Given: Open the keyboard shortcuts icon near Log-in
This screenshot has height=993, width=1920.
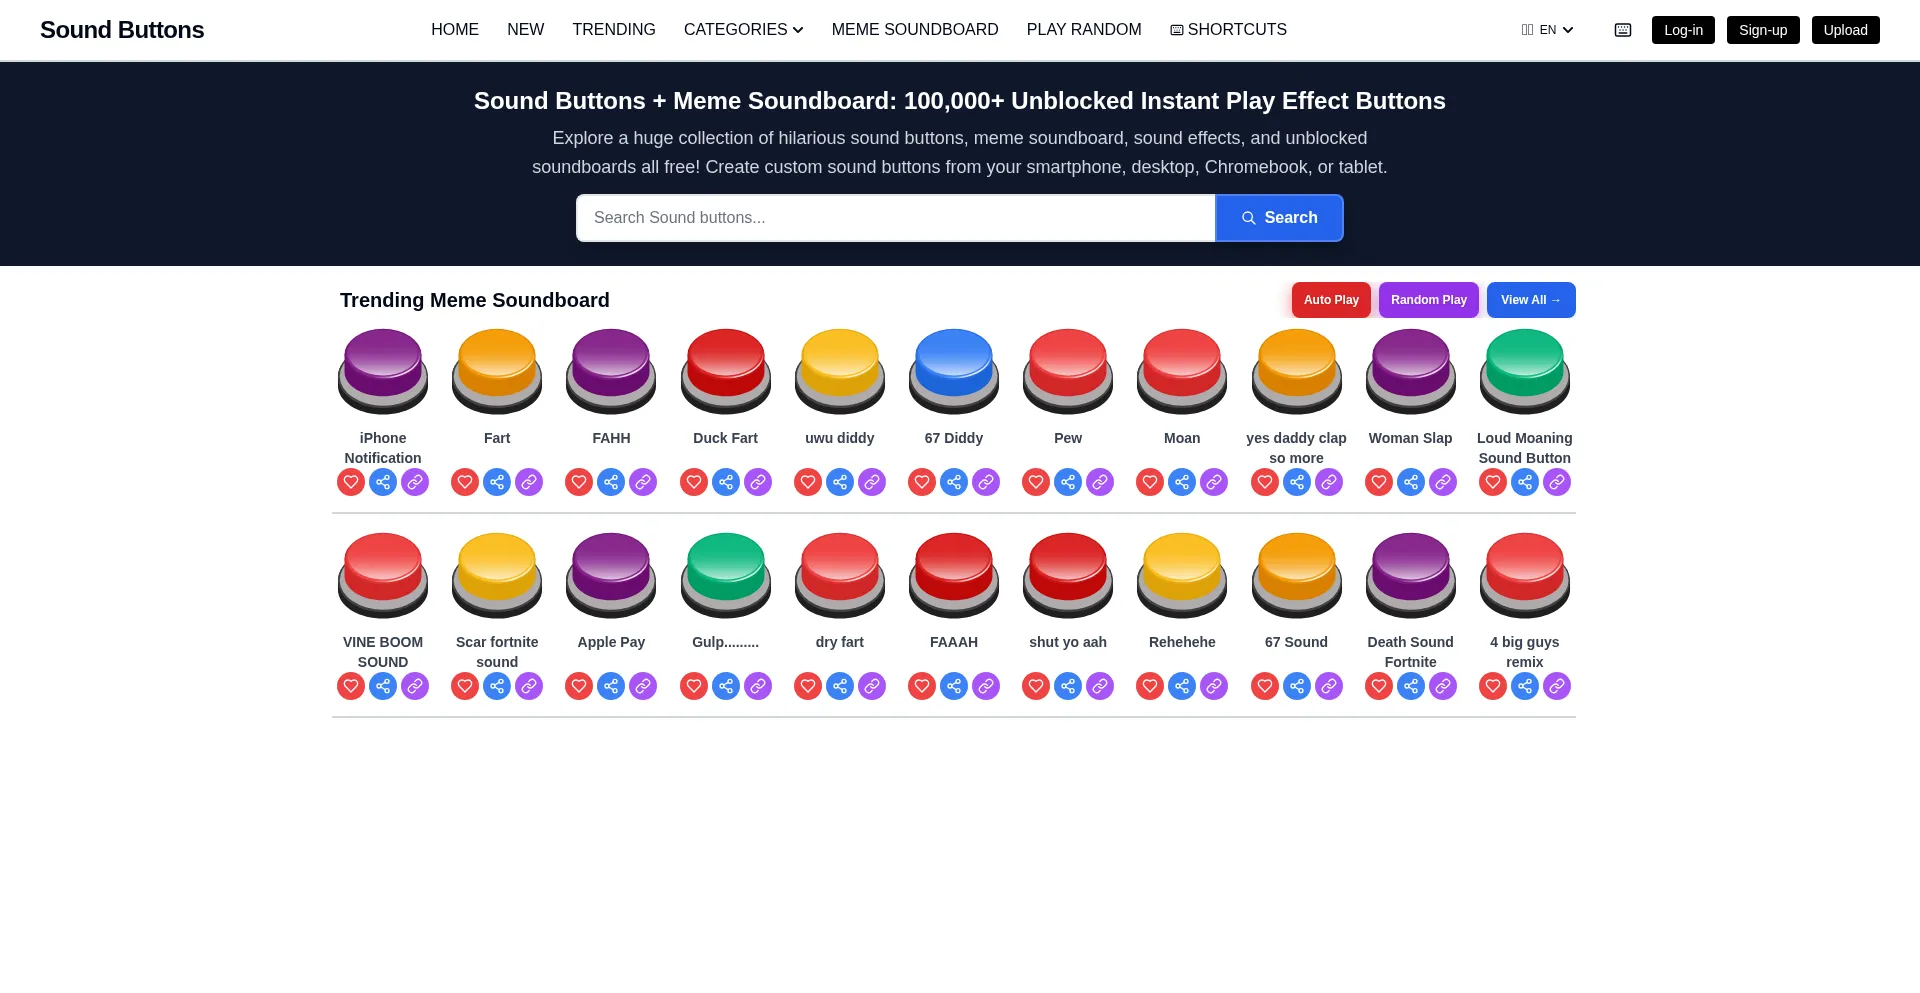Looking at the screenshot, I should 1622,30.
